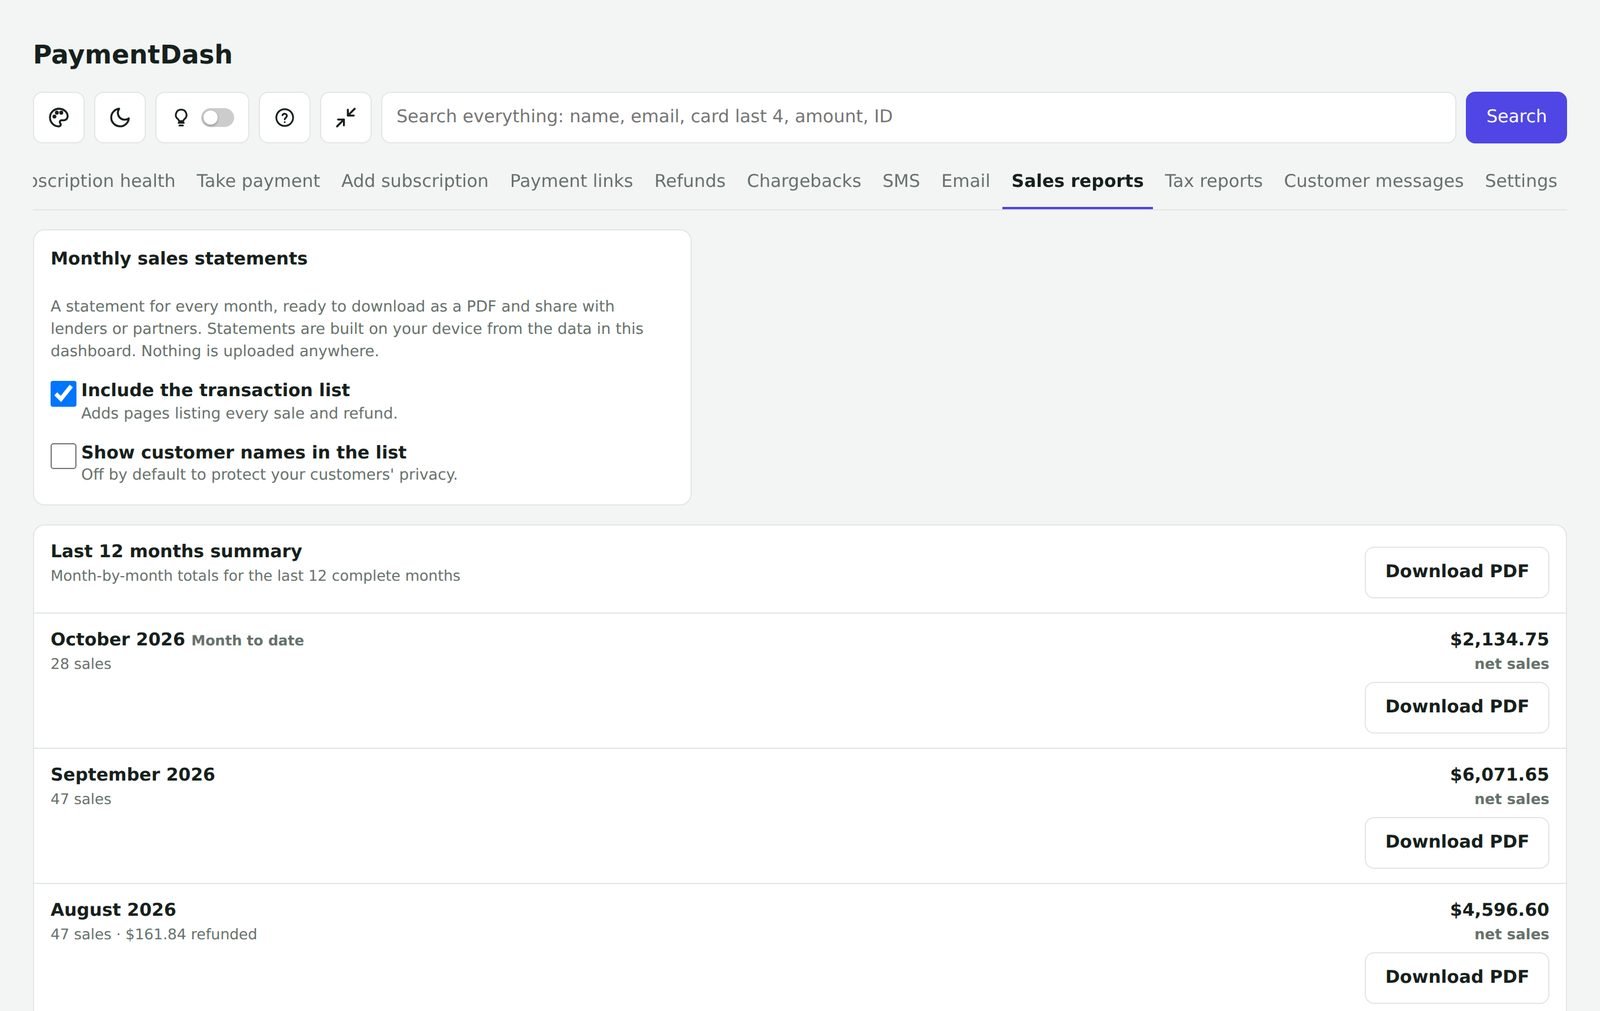Go to Payment links tab

coord(571,181)
